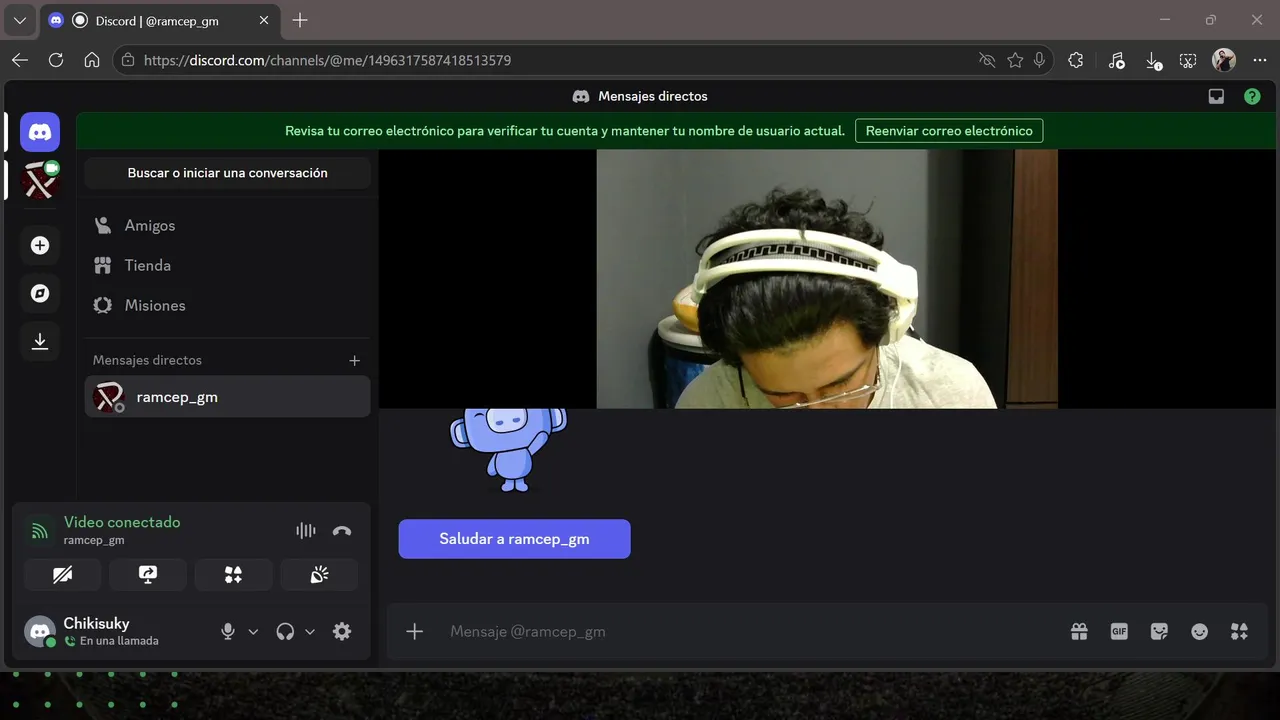Open new browser tab
The image size is (1280, 720).
click(300, 20)
